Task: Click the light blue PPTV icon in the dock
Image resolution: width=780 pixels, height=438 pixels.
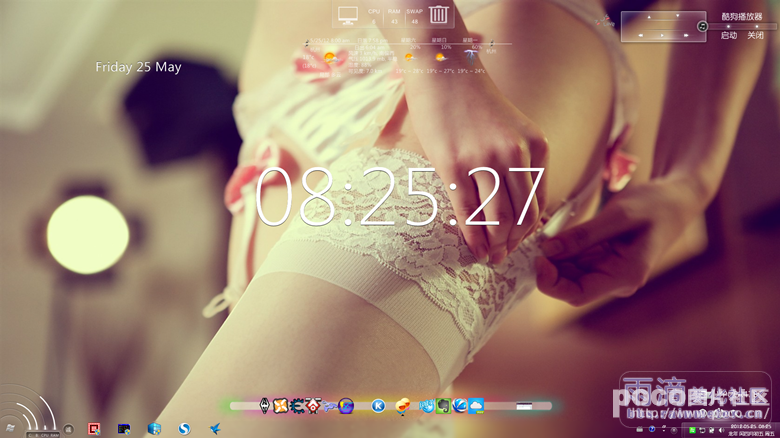Action: coord(427,406)
